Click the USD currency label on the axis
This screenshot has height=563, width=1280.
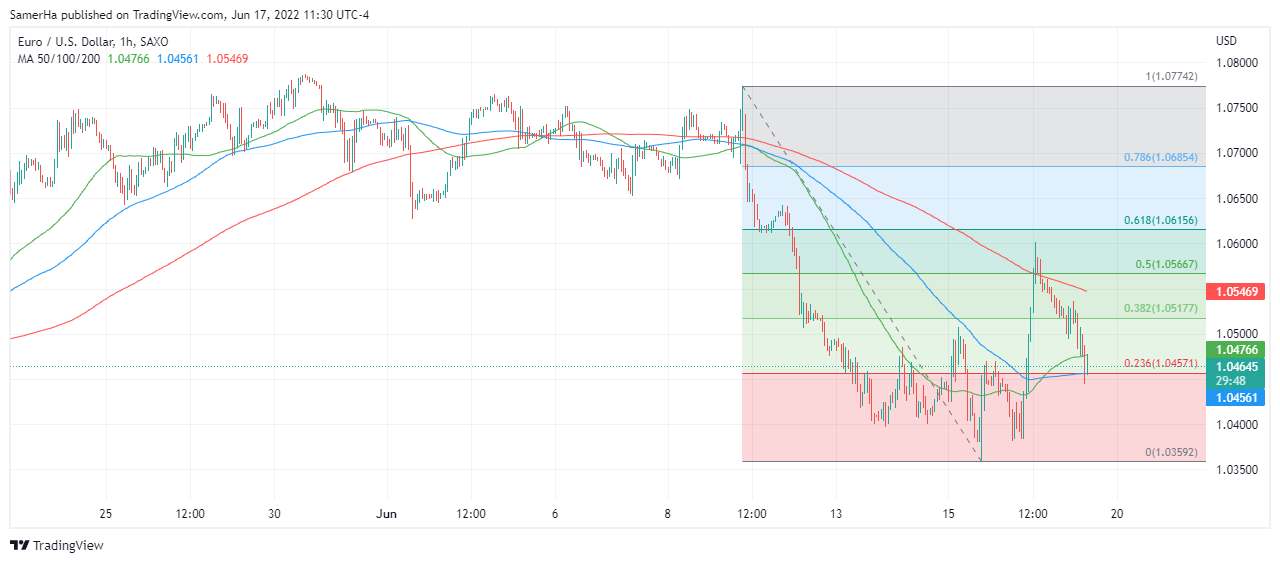tap(1227, 41)
